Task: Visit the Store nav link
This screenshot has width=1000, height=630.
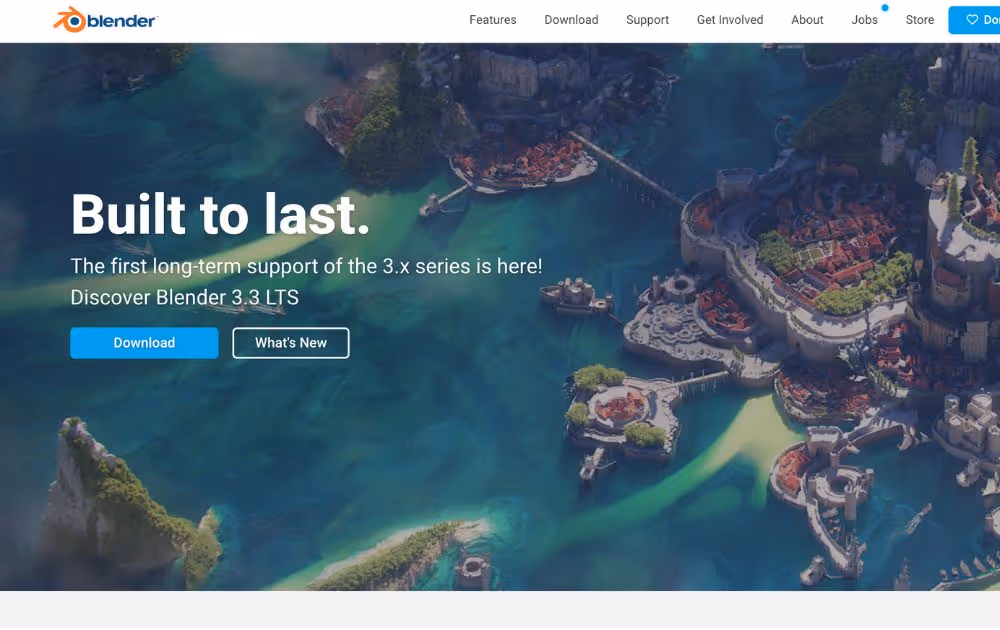Action: coord(919,20)
